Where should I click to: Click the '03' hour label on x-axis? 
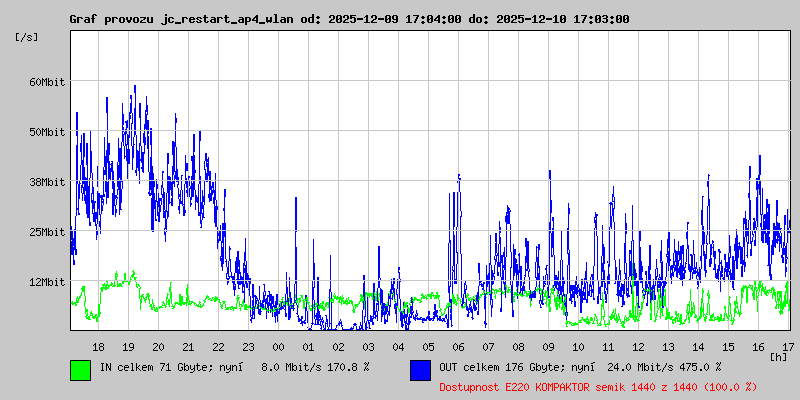pos(368,347)
